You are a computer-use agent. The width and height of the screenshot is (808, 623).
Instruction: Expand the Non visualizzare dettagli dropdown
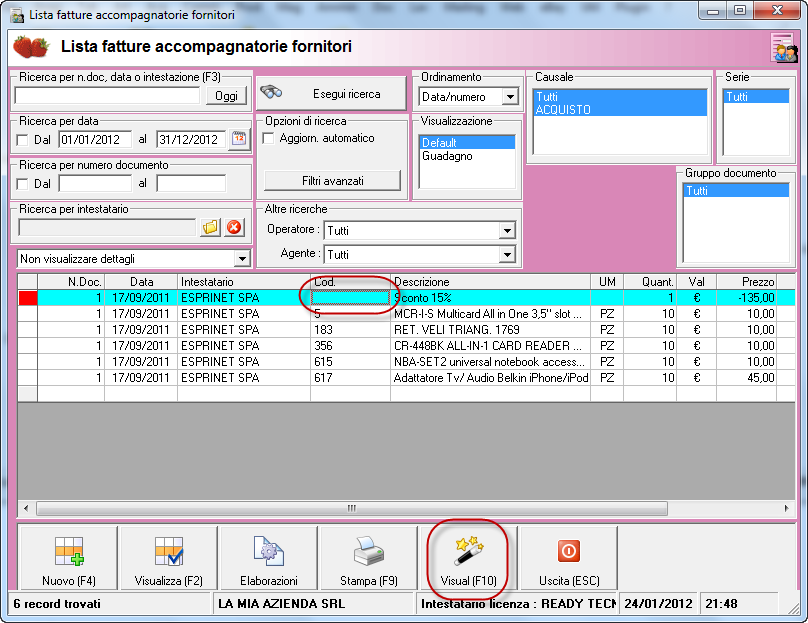click(x=242, y=259)
